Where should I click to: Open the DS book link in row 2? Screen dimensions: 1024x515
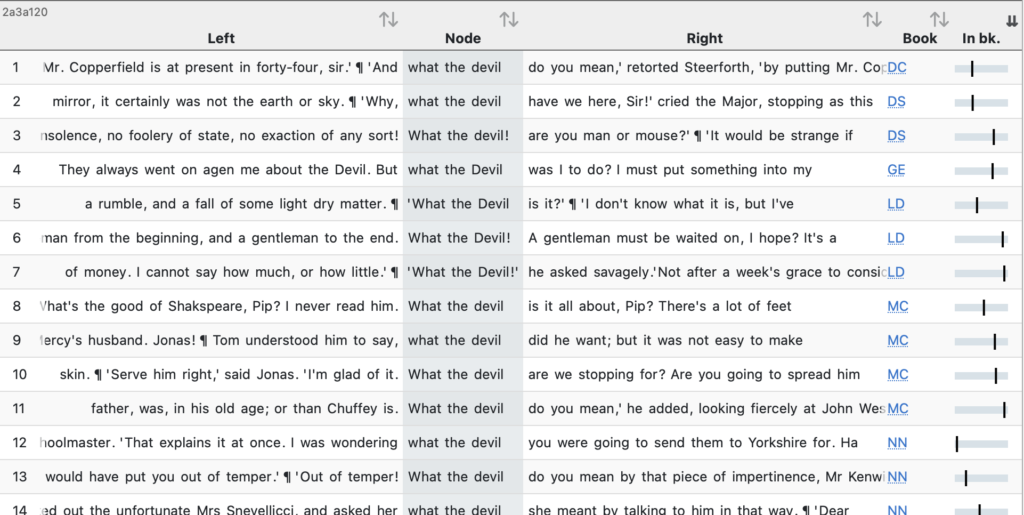point(897,102)
